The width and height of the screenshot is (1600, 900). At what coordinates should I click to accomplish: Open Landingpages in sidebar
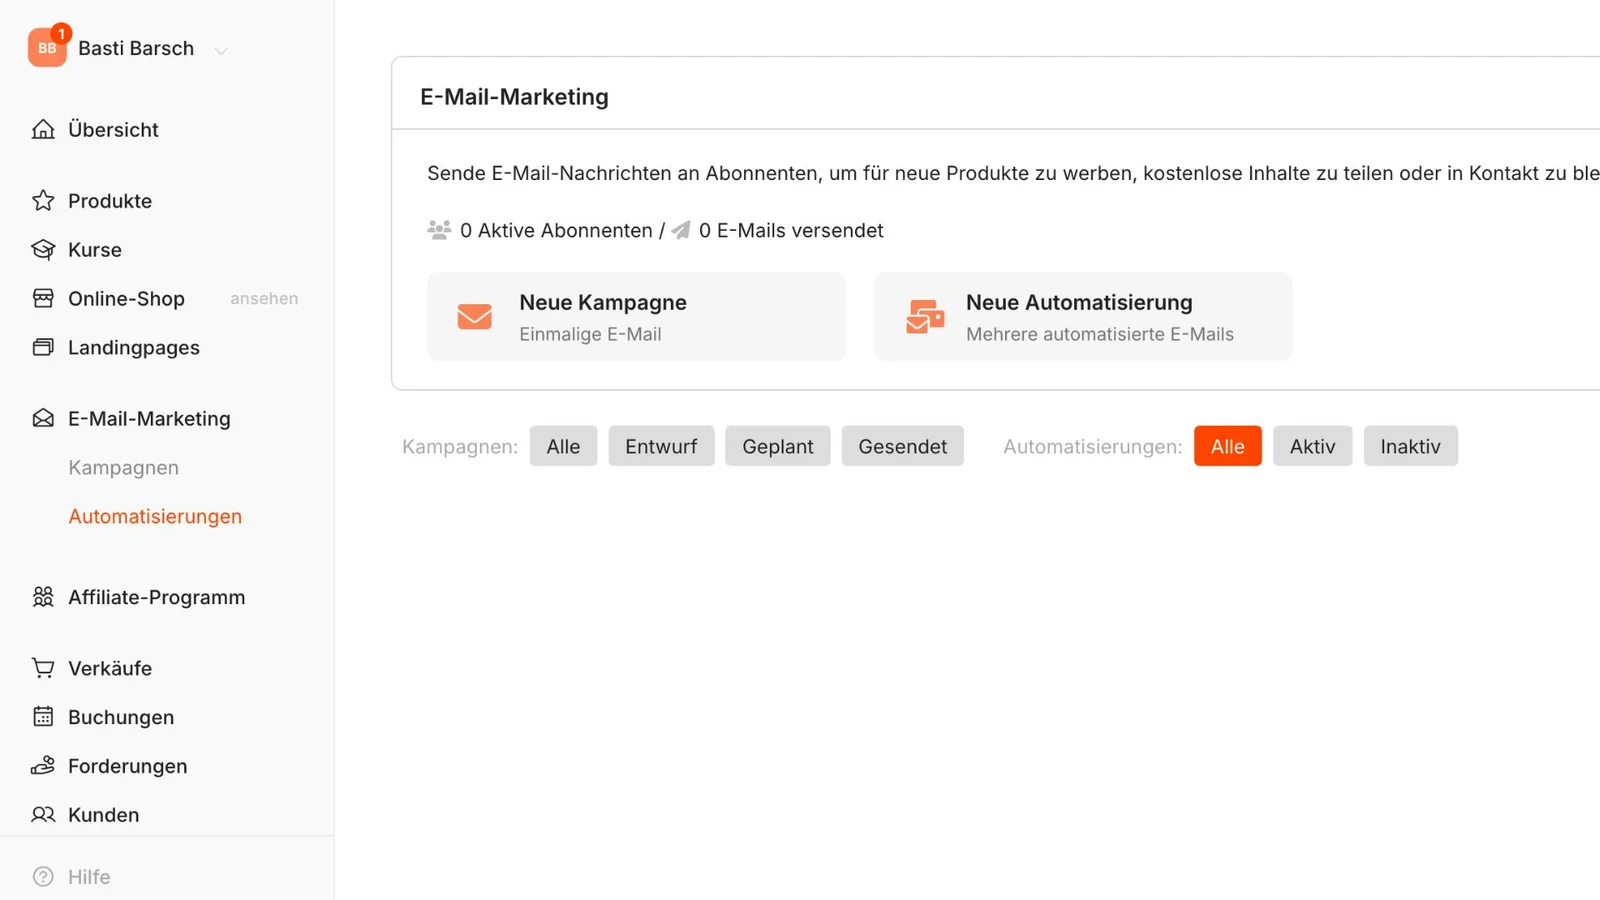coord(134,348)
